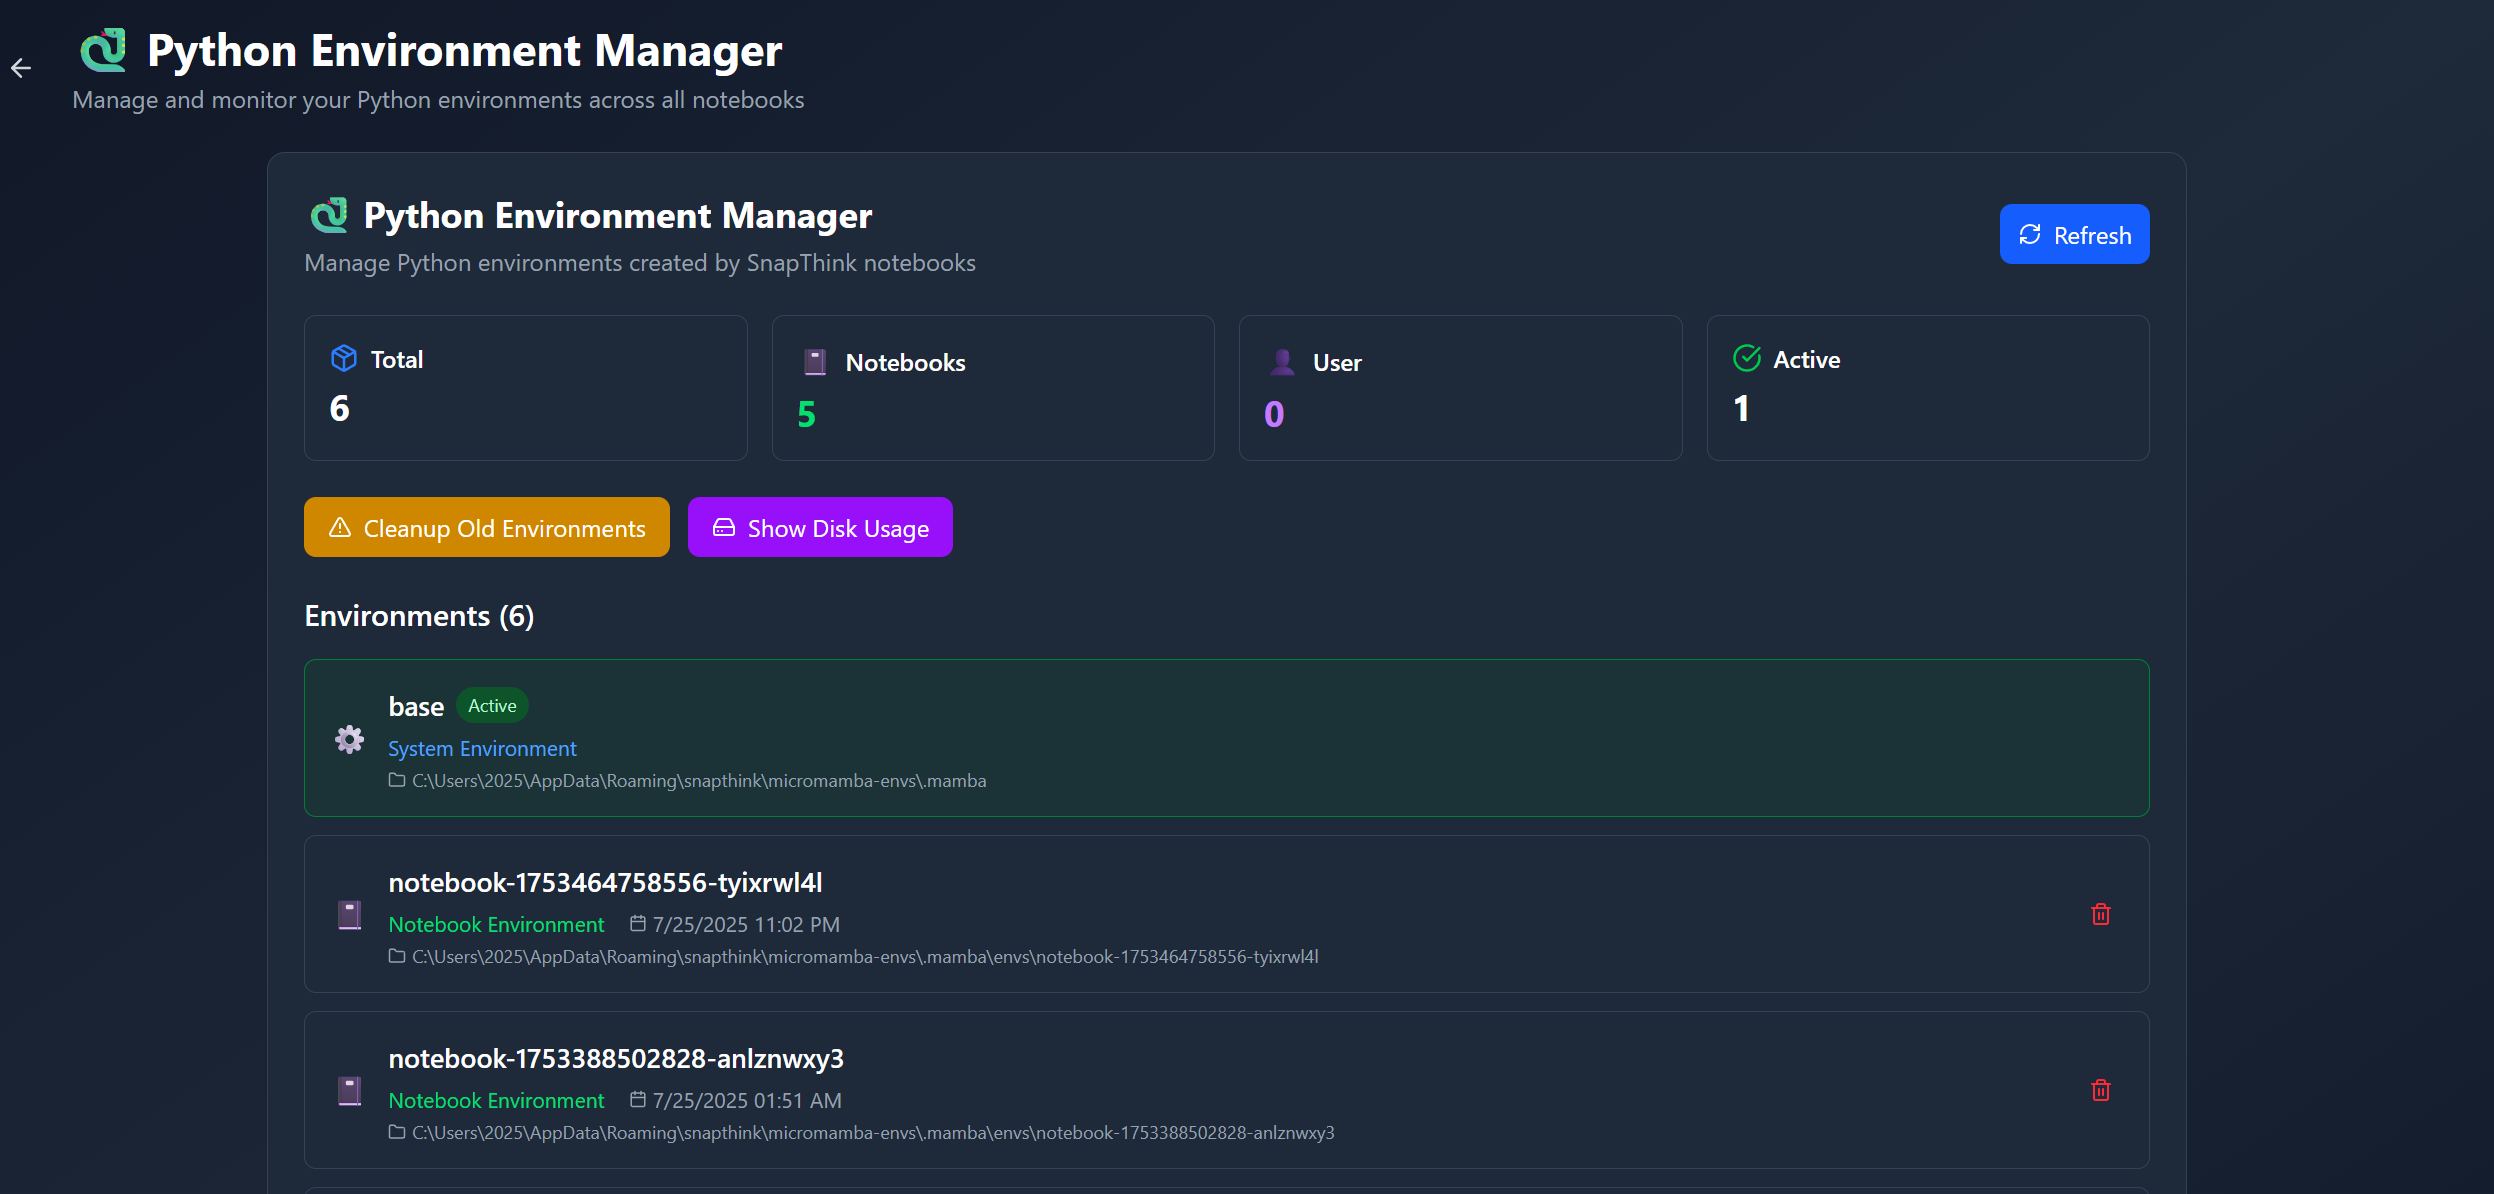Viewport: 2494px width, 1194px height.
Task: Select the Notebooks stat card
Action: (x=992, y=388)
